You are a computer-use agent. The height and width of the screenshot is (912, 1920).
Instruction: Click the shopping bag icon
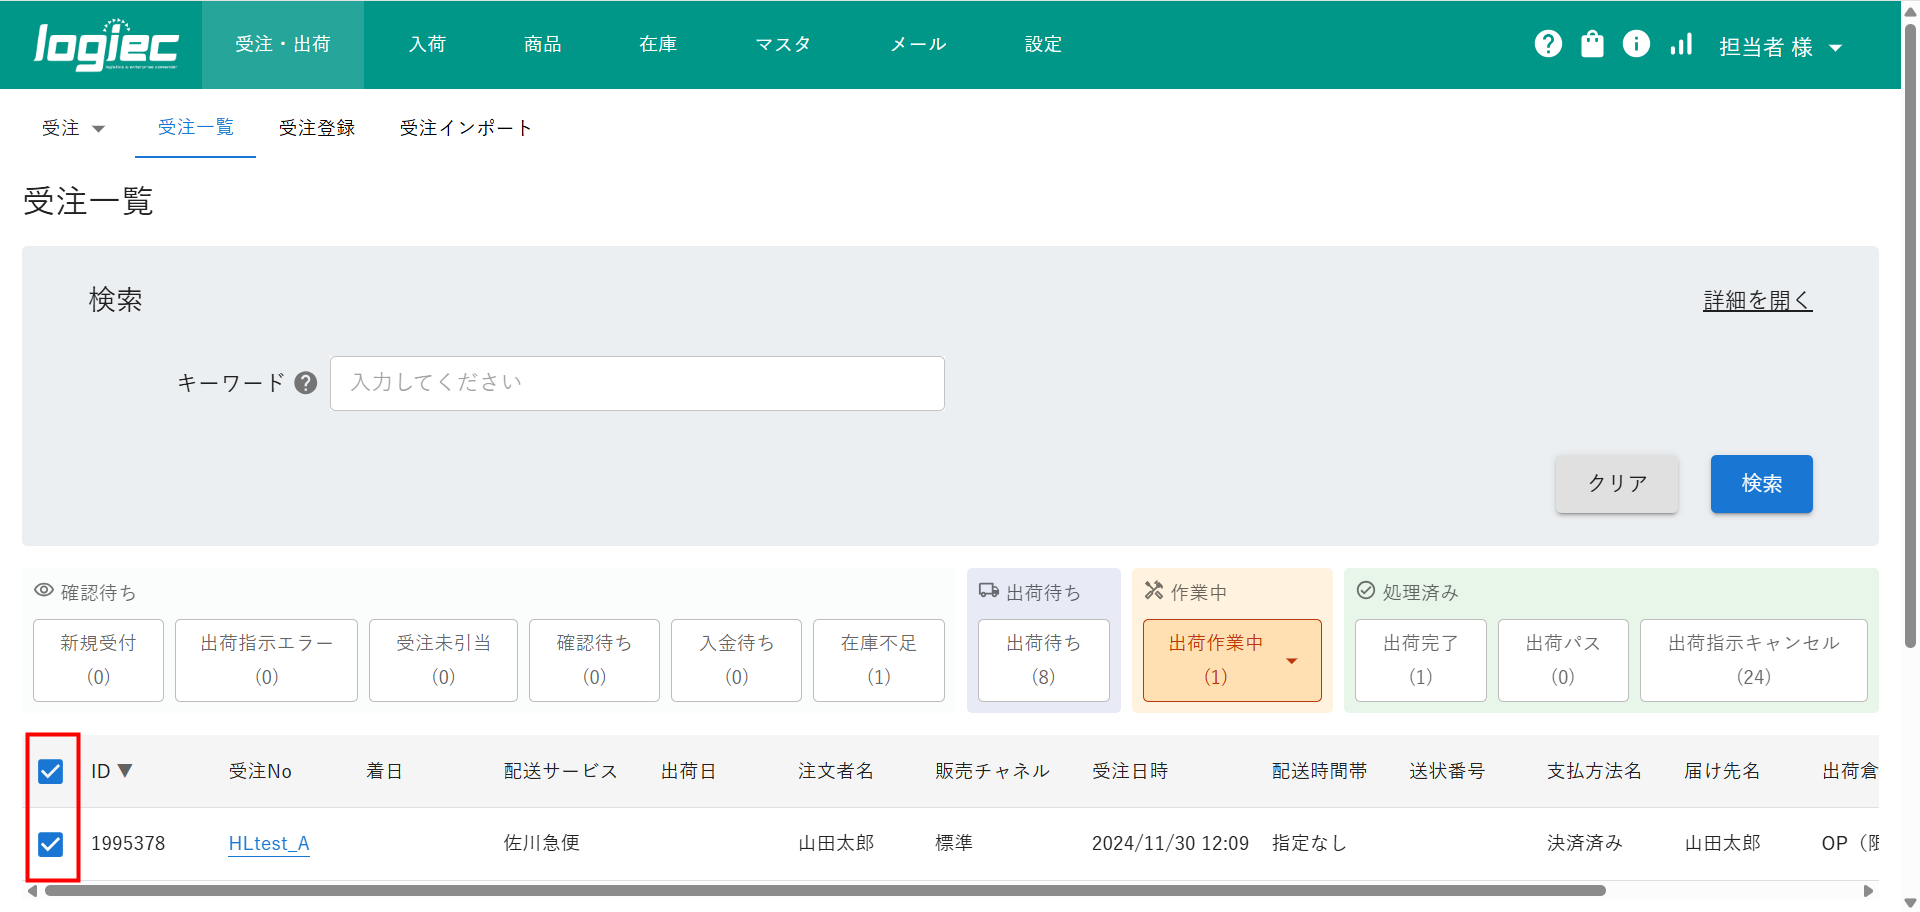pos(1592,44)
